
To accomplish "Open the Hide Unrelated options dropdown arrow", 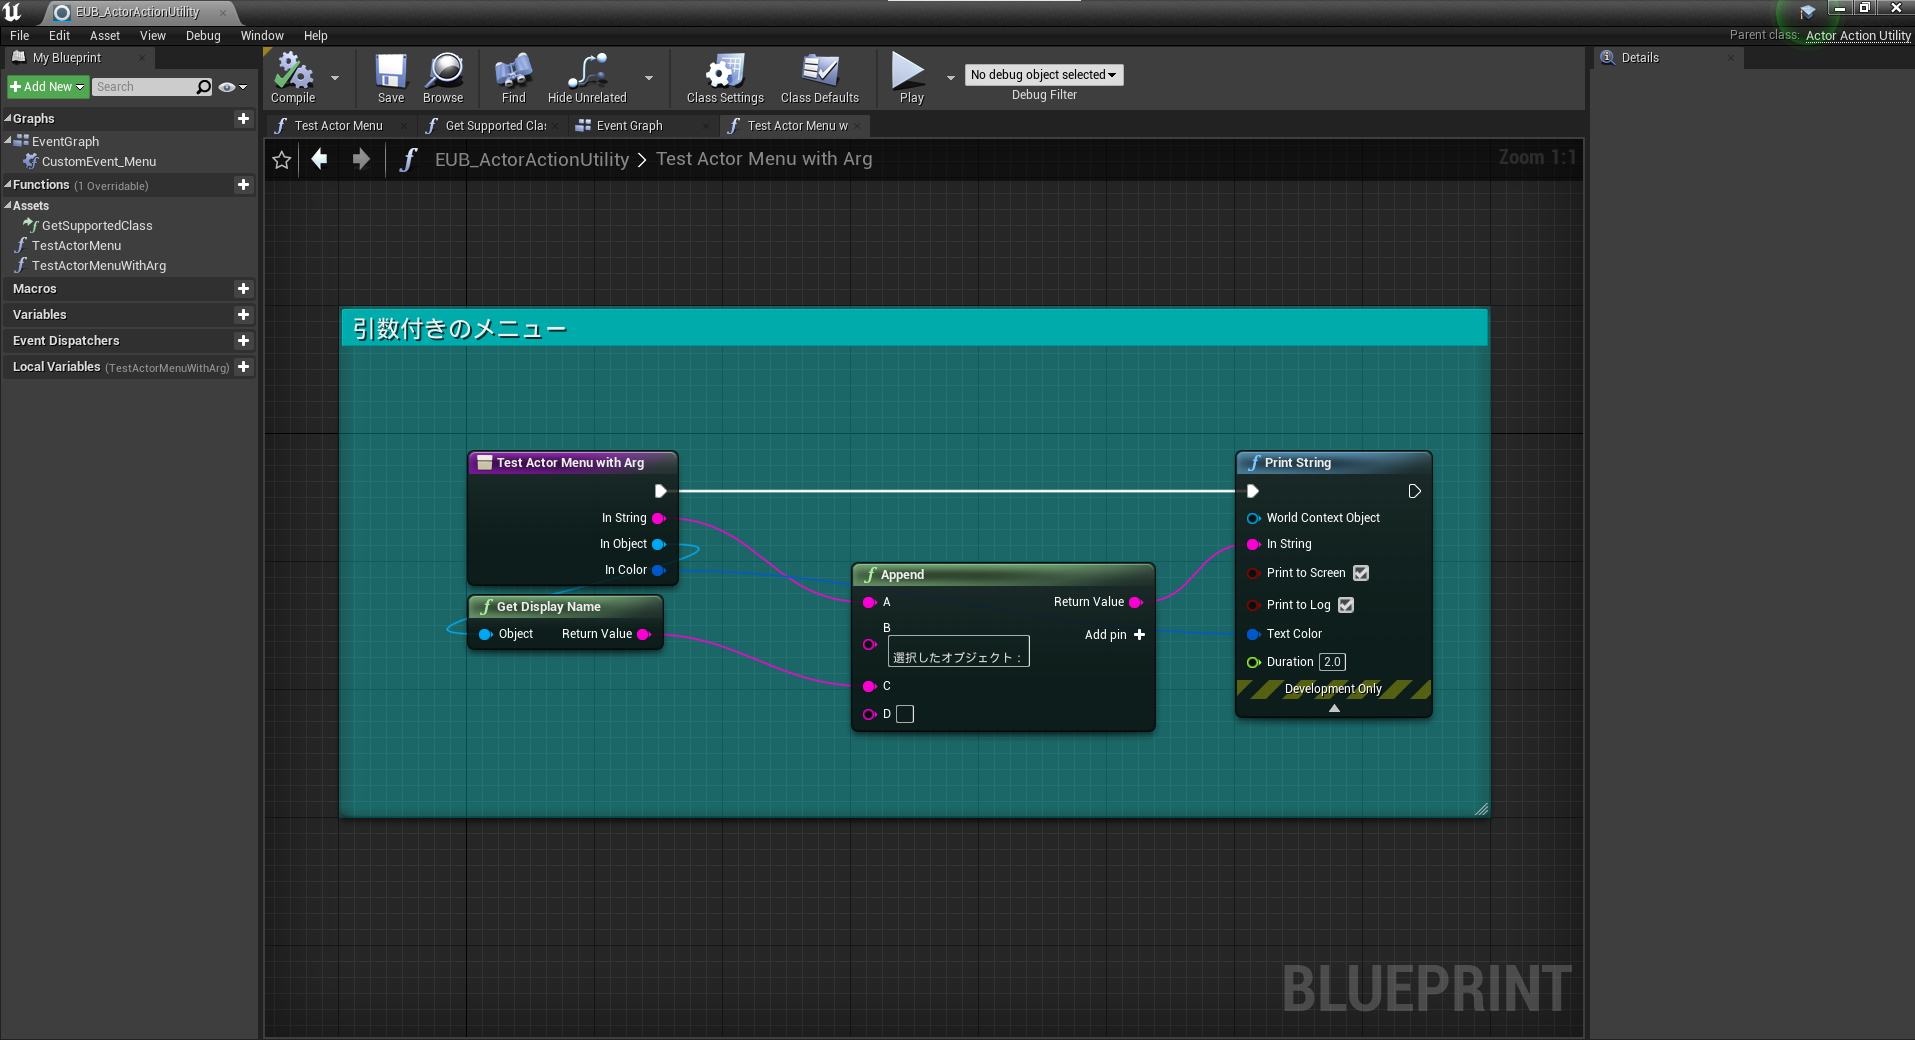I will pyautogui.click(x=649, y=78).
